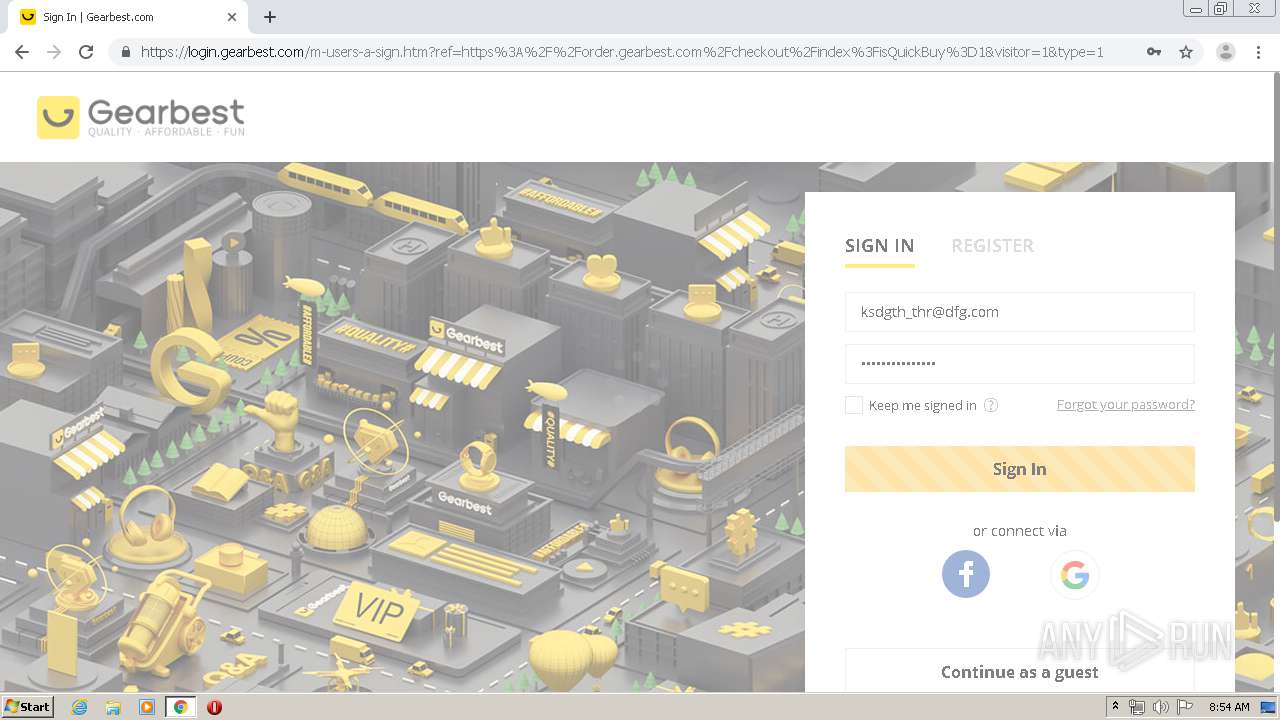Click the page vertical scrollbar

[x=1276, y=296]
